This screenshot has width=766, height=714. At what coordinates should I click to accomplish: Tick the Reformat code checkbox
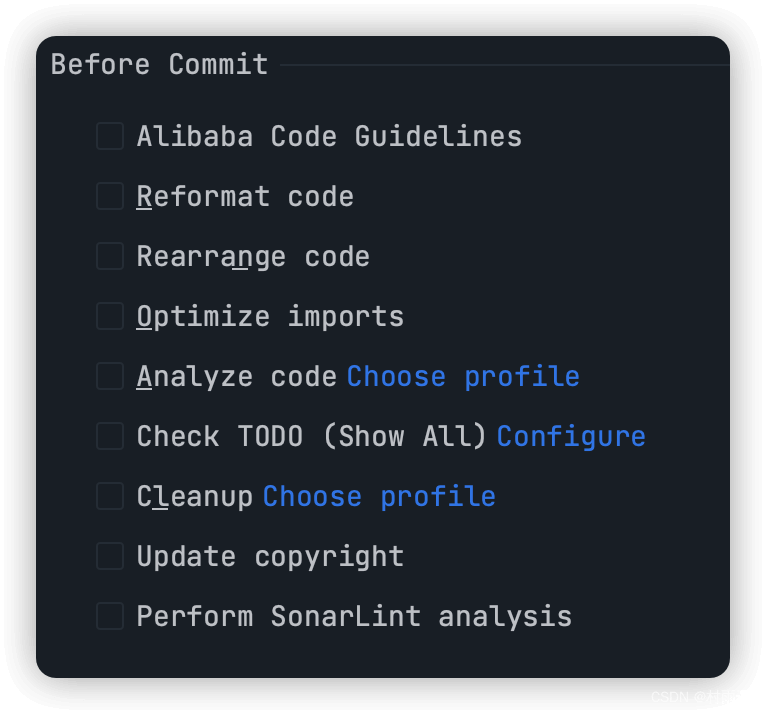pos(110,196)
